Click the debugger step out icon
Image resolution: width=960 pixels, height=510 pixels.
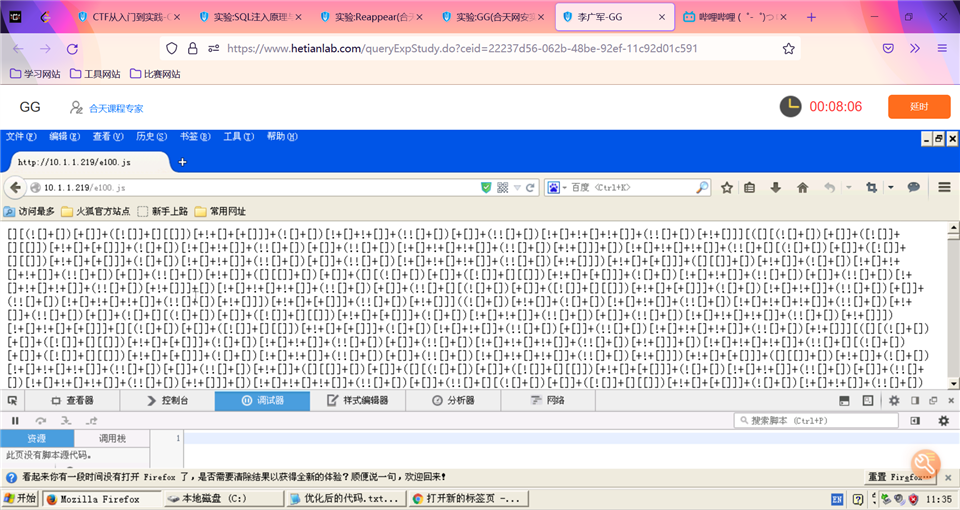(x=91, y=421)
